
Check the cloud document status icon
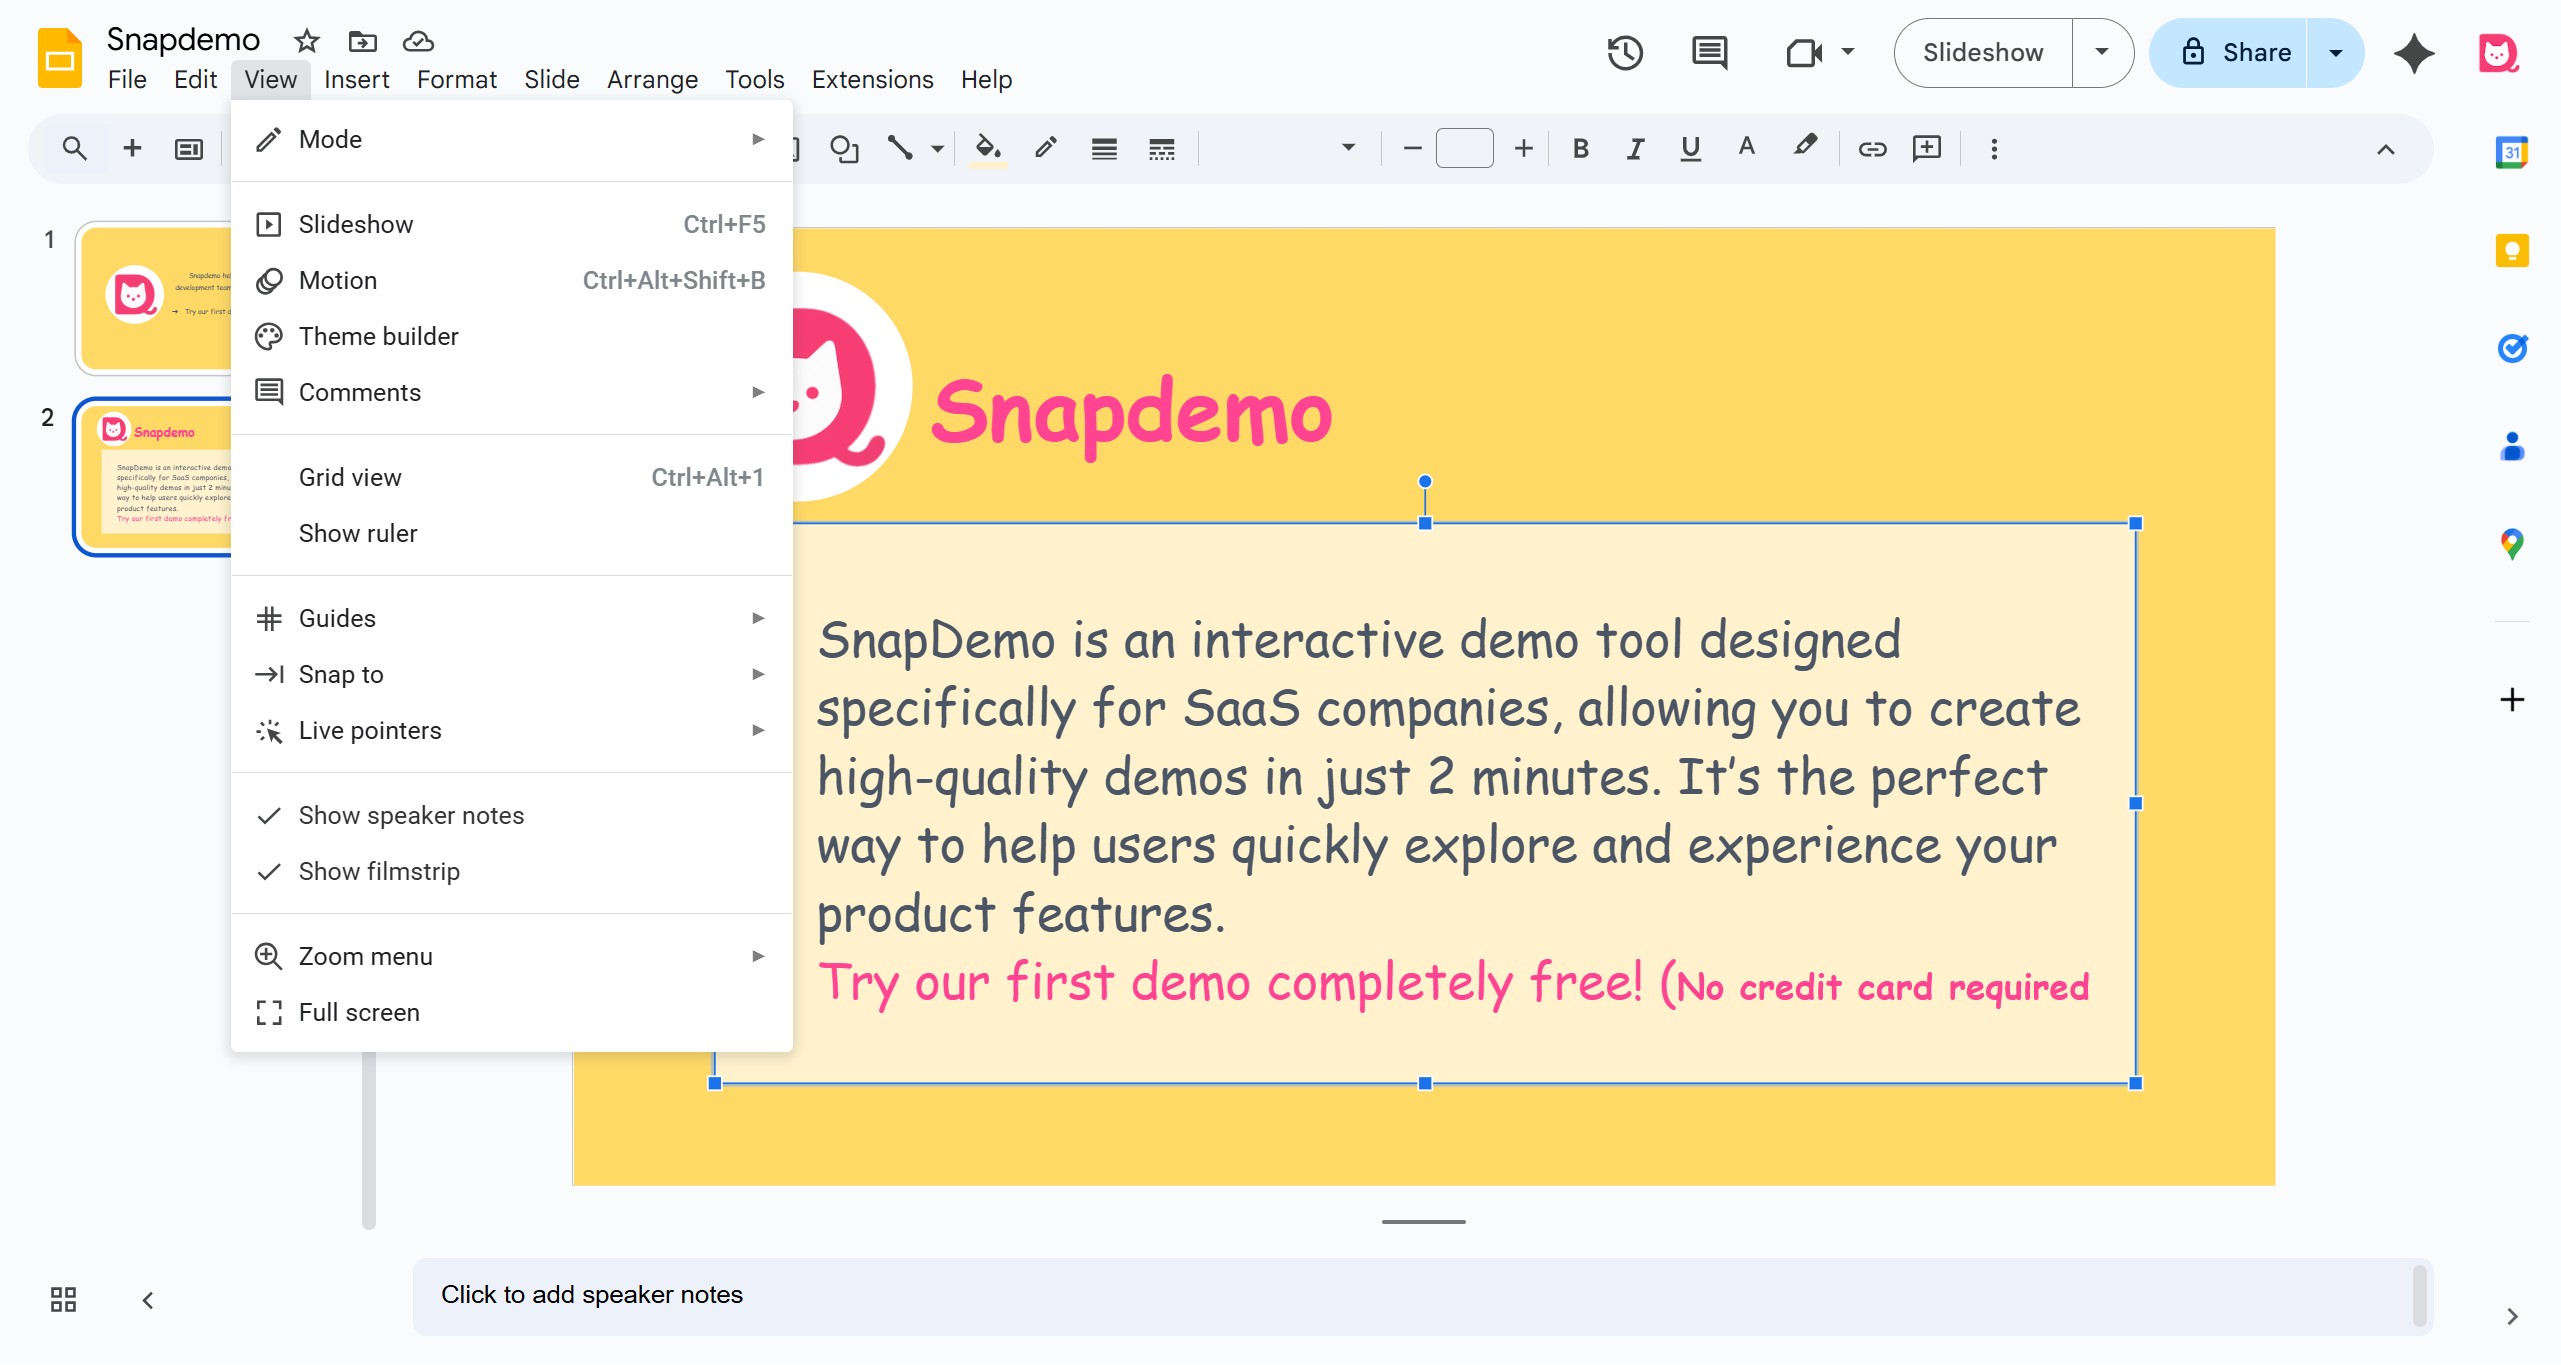418,41
